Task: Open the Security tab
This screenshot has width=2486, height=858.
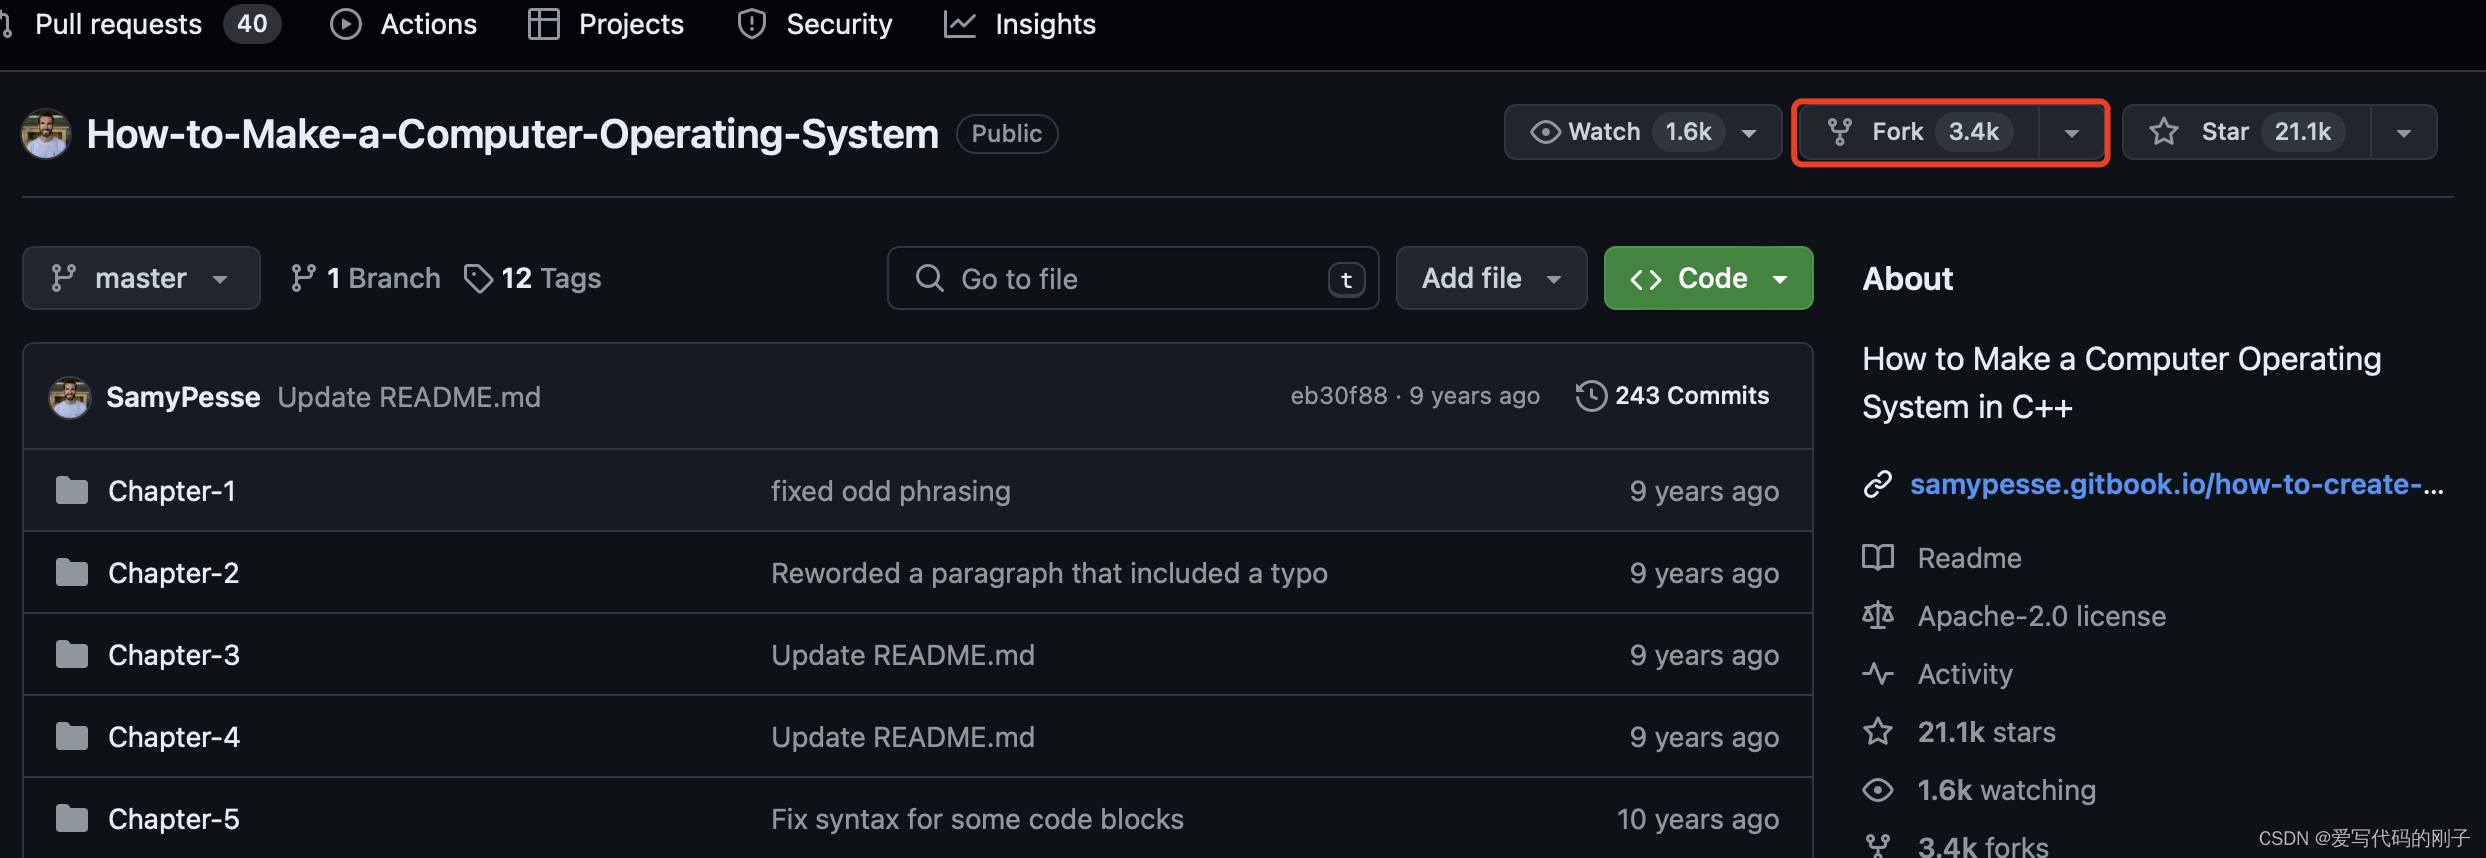Action: (815, 24)
